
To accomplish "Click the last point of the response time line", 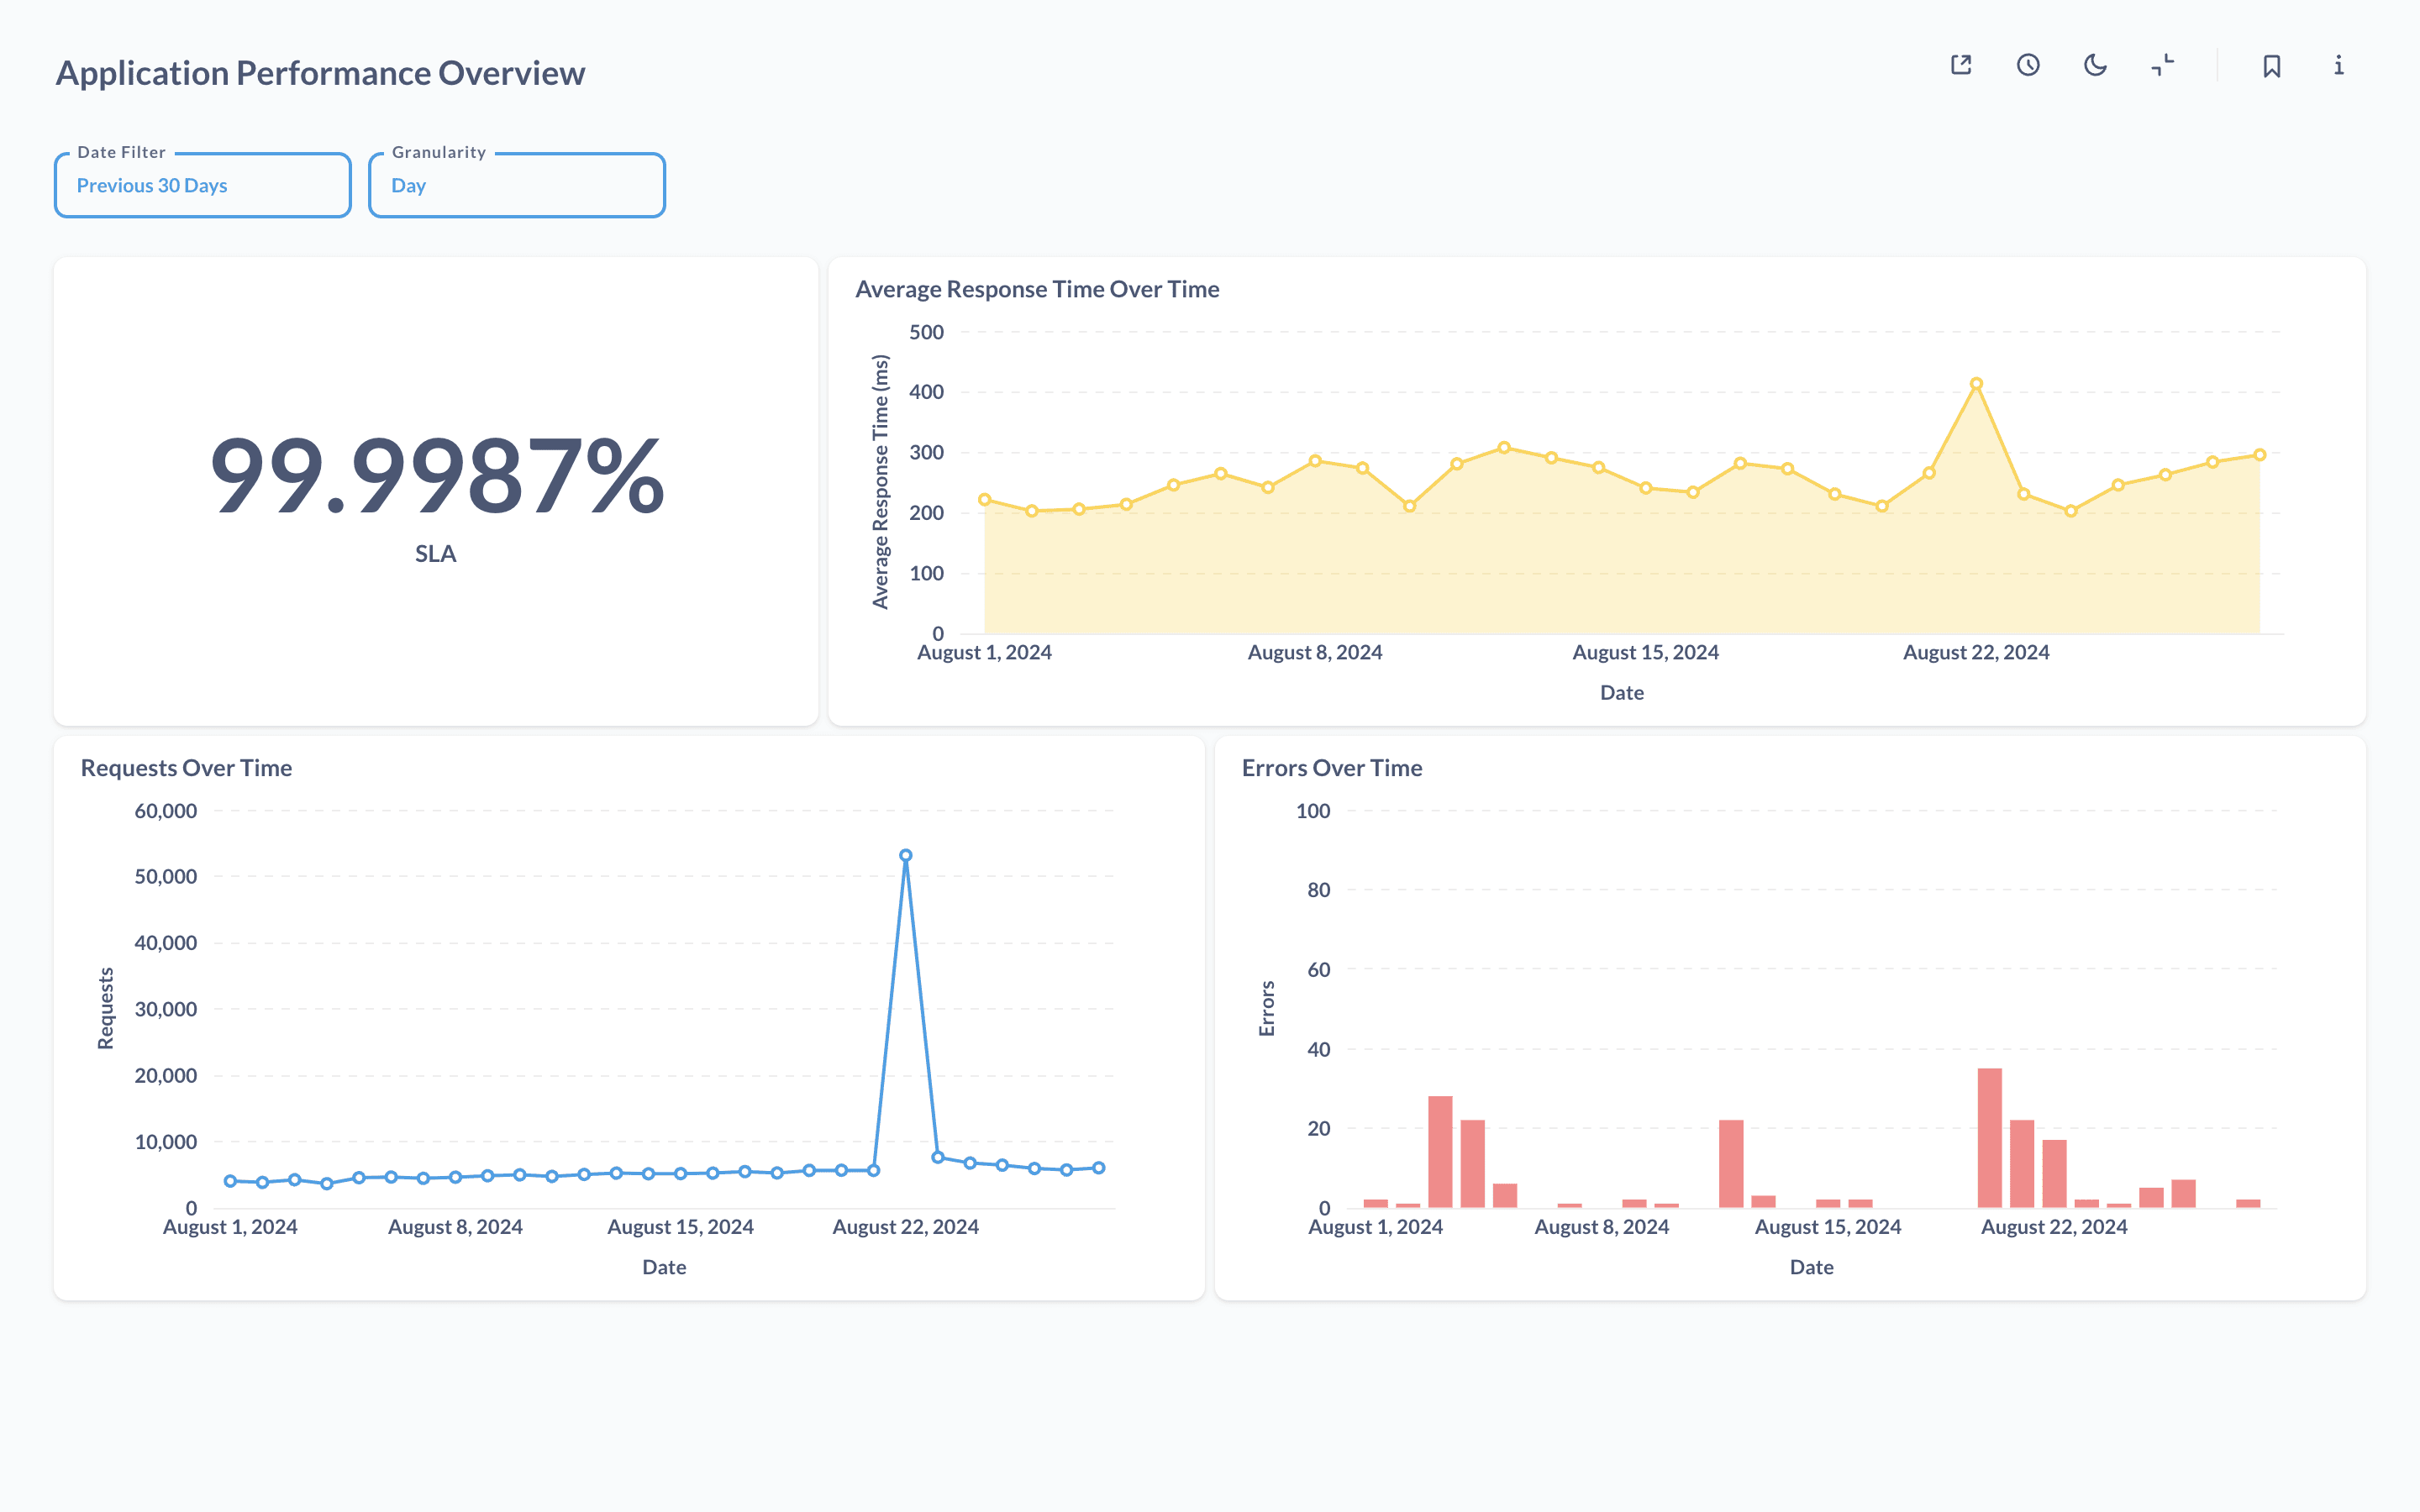I will [x=2260, y=455].
